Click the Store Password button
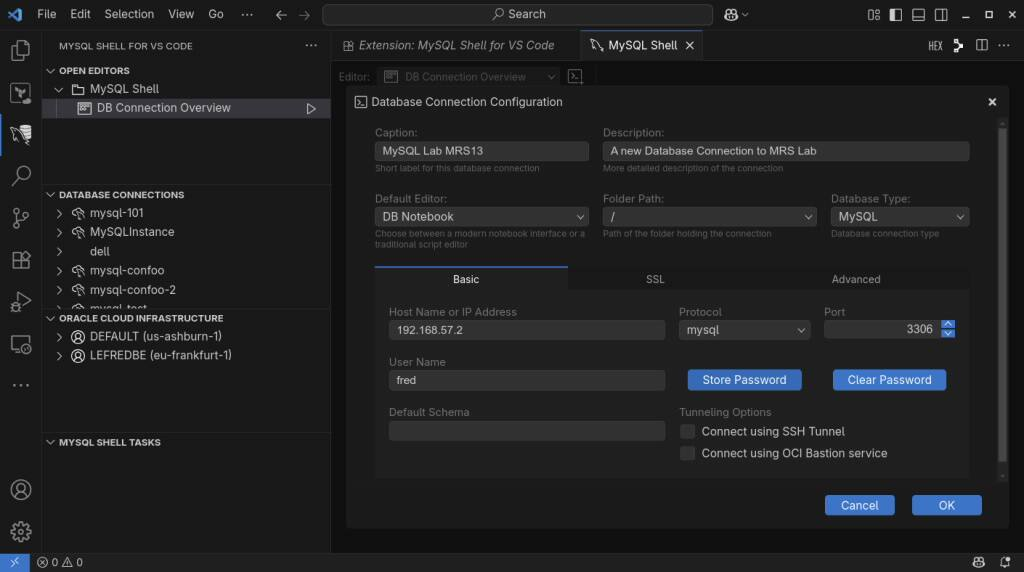The width and height of the screenshot is (1024, 572). coord(744,380)
